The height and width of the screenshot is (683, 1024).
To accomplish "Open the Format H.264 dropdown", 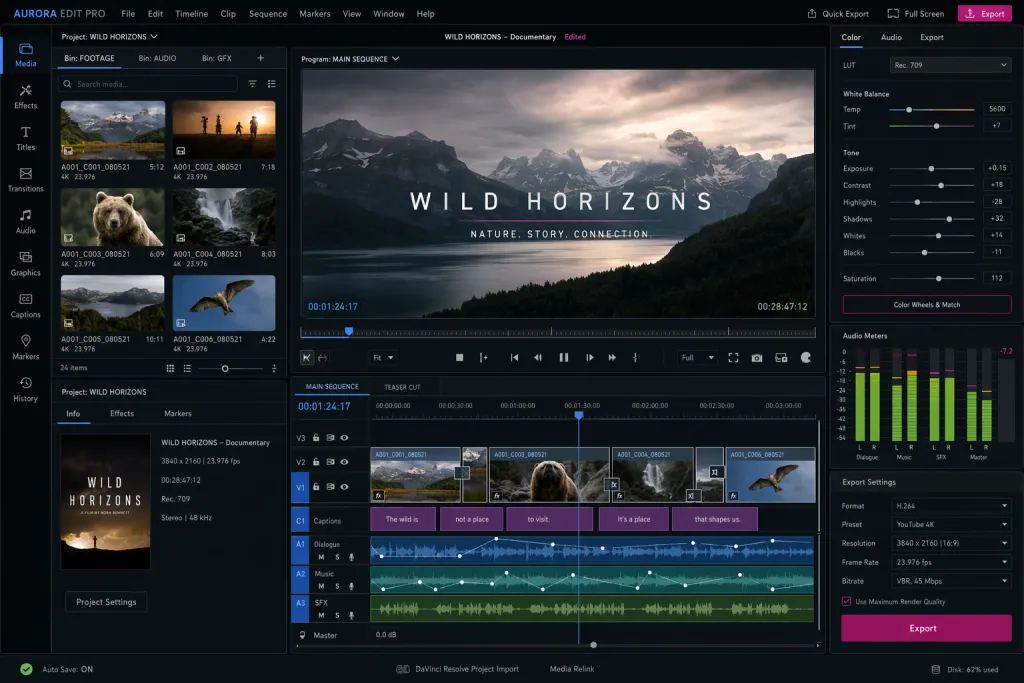I will pos(951,506).
